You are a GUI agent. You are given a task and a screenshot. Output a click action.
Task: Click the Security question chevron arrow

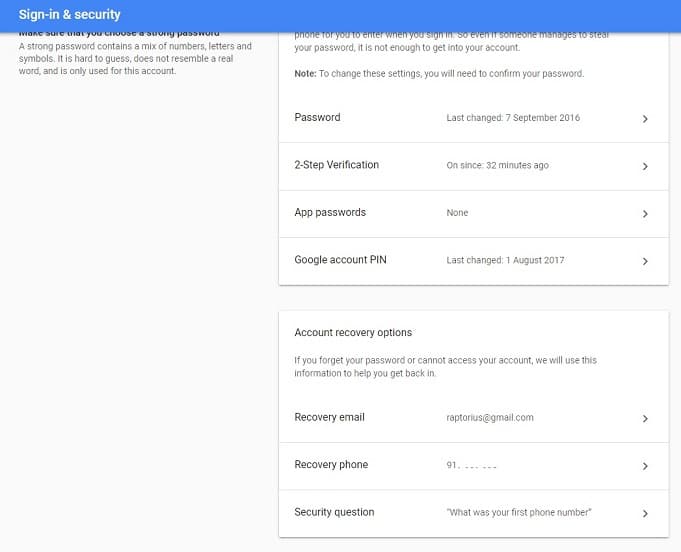645,513
